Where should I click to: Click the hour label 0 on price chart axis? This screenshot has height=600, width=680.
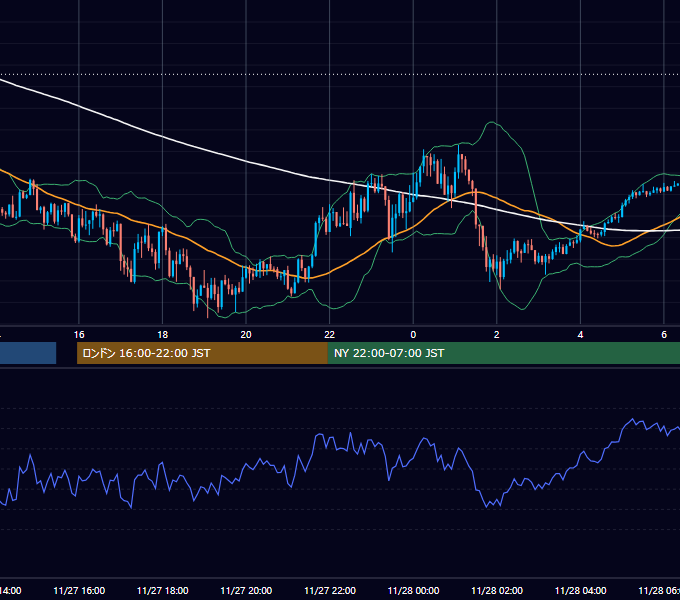tap(413, 335)
